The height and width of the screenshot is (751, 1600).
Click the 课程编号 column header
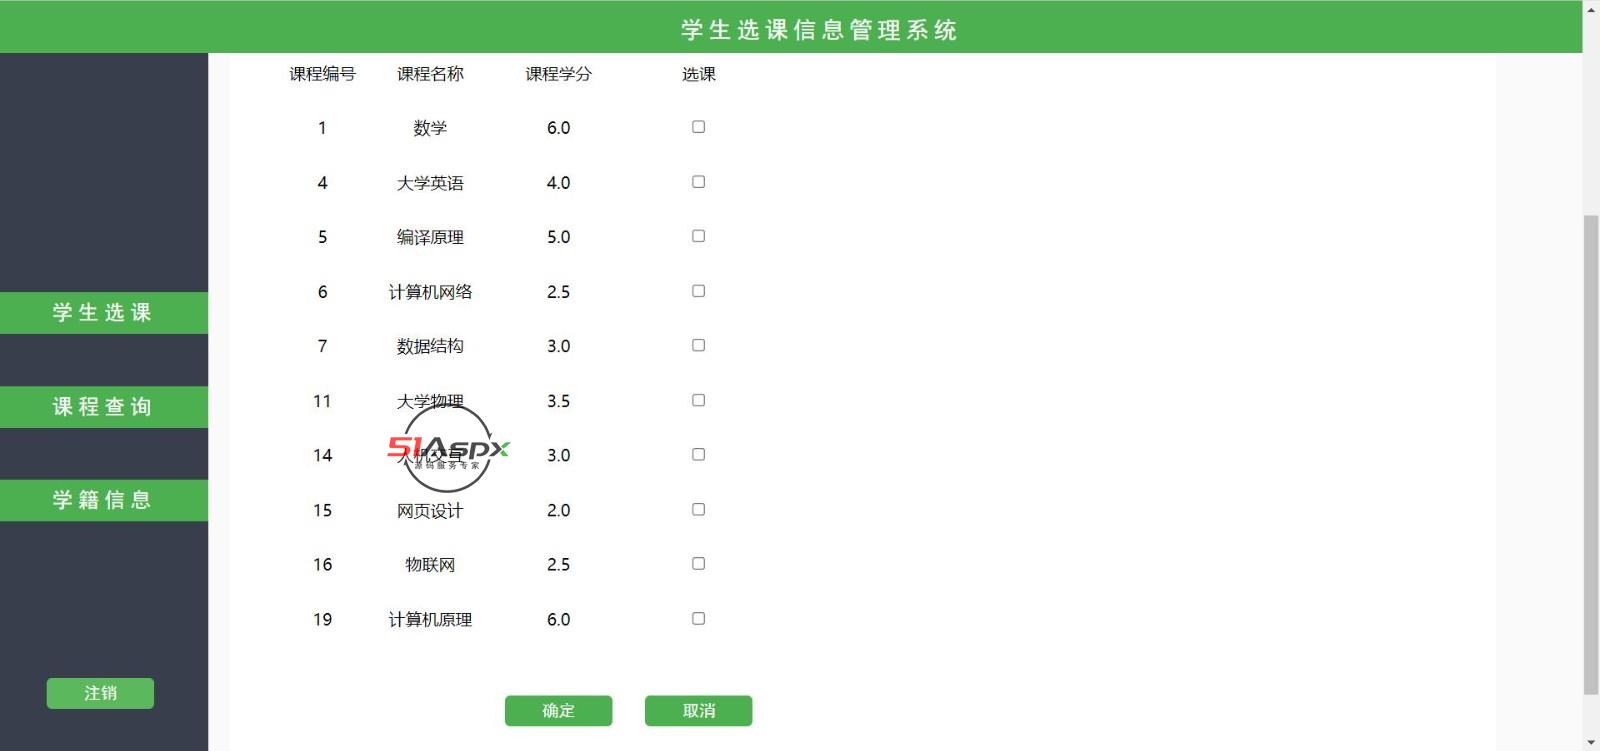[x=322, y=74]
